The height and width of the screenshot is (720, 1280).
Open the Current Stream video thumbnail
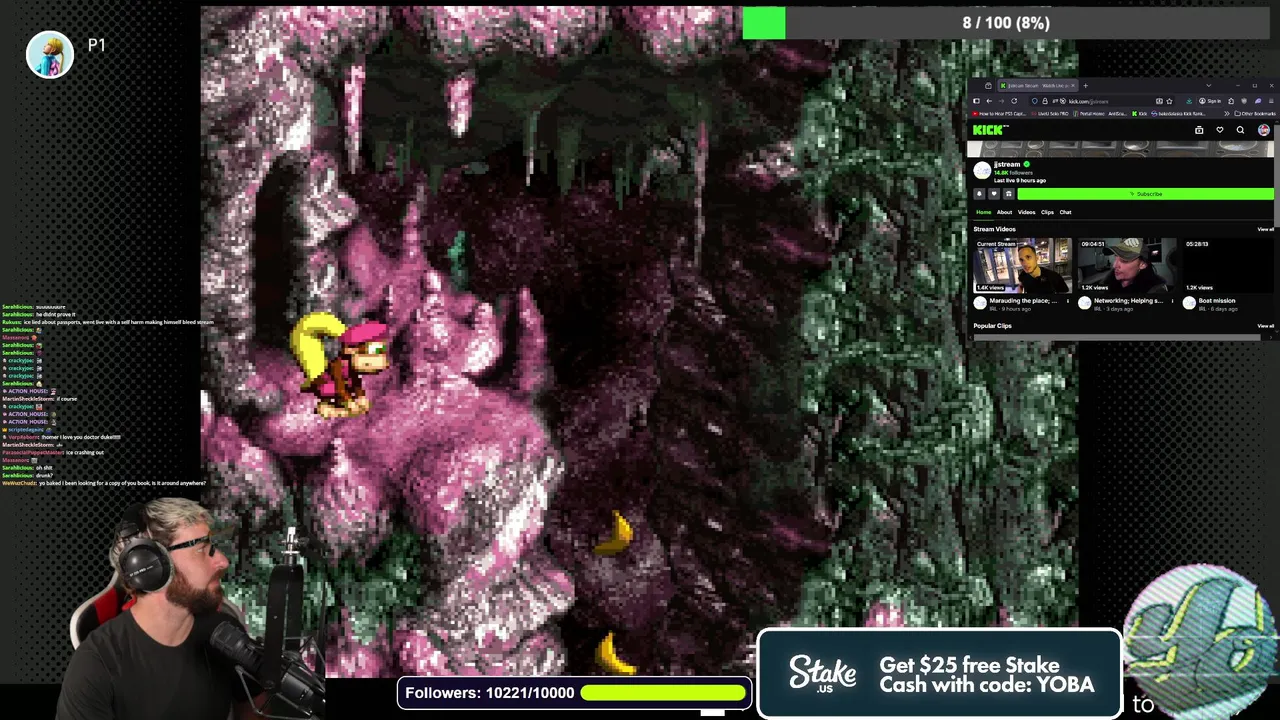click(1022, 265)
